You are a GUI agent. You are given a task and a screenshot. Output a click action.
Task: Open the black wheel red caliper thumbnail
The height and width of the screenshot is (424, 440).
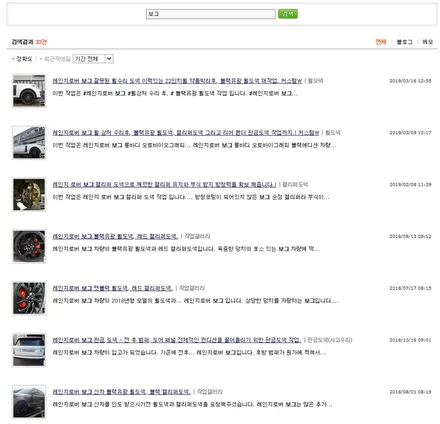[29, 246]
